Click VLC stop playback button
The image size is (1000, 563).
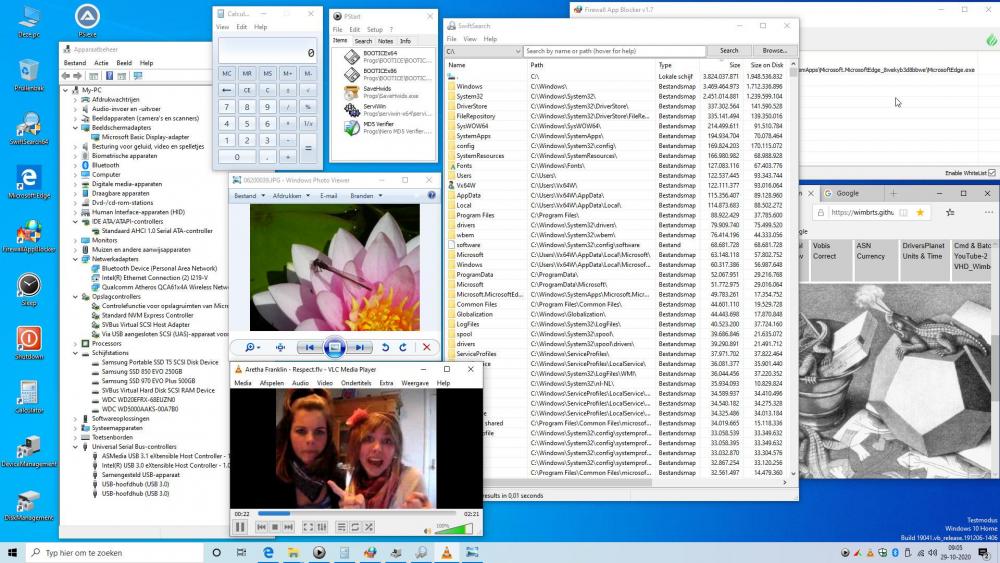click(x=275, y=527)
